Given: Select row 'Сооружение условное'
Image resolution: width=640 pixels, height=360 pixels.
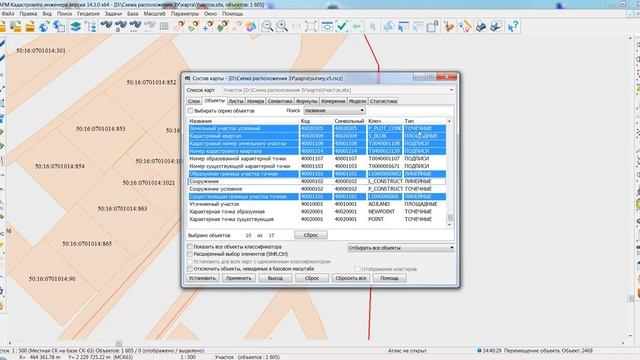Looking at the screenshot, I should 317,189.
